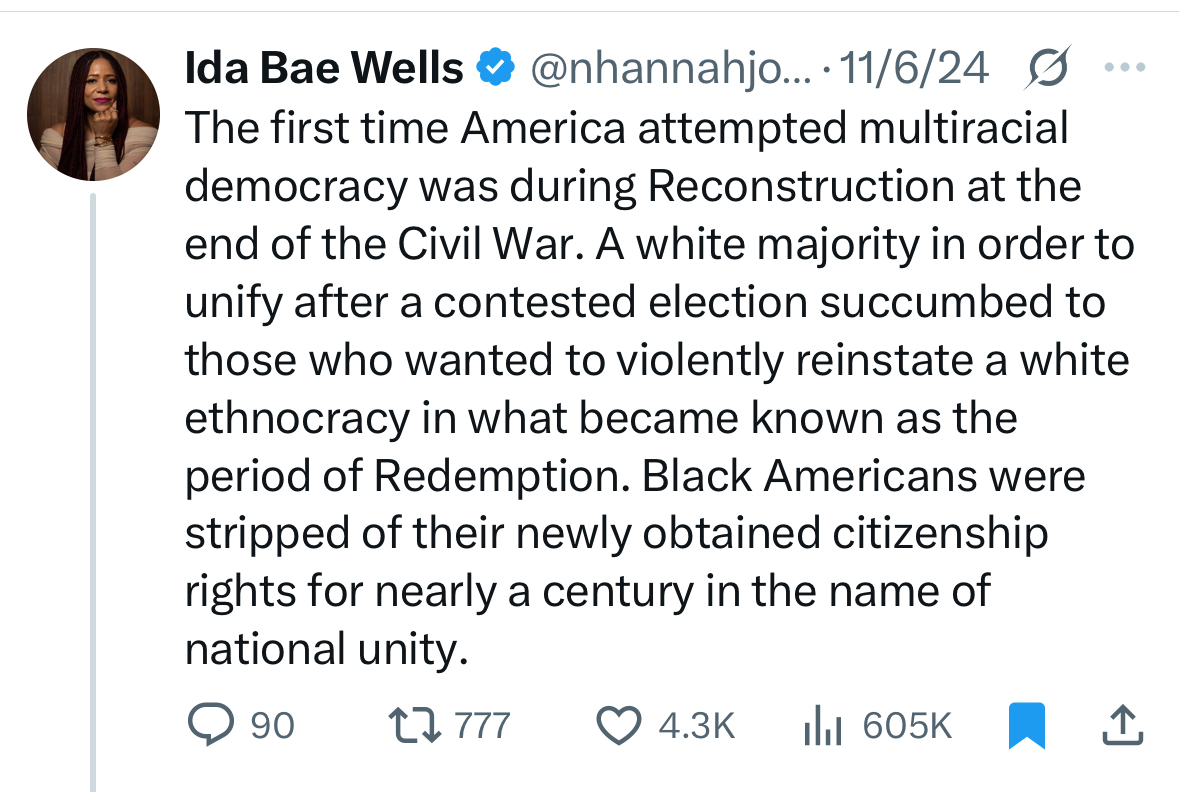This screenshot has height=792, width=1179.
Task: Click the 90 replies count
Action: click(272, 725)
